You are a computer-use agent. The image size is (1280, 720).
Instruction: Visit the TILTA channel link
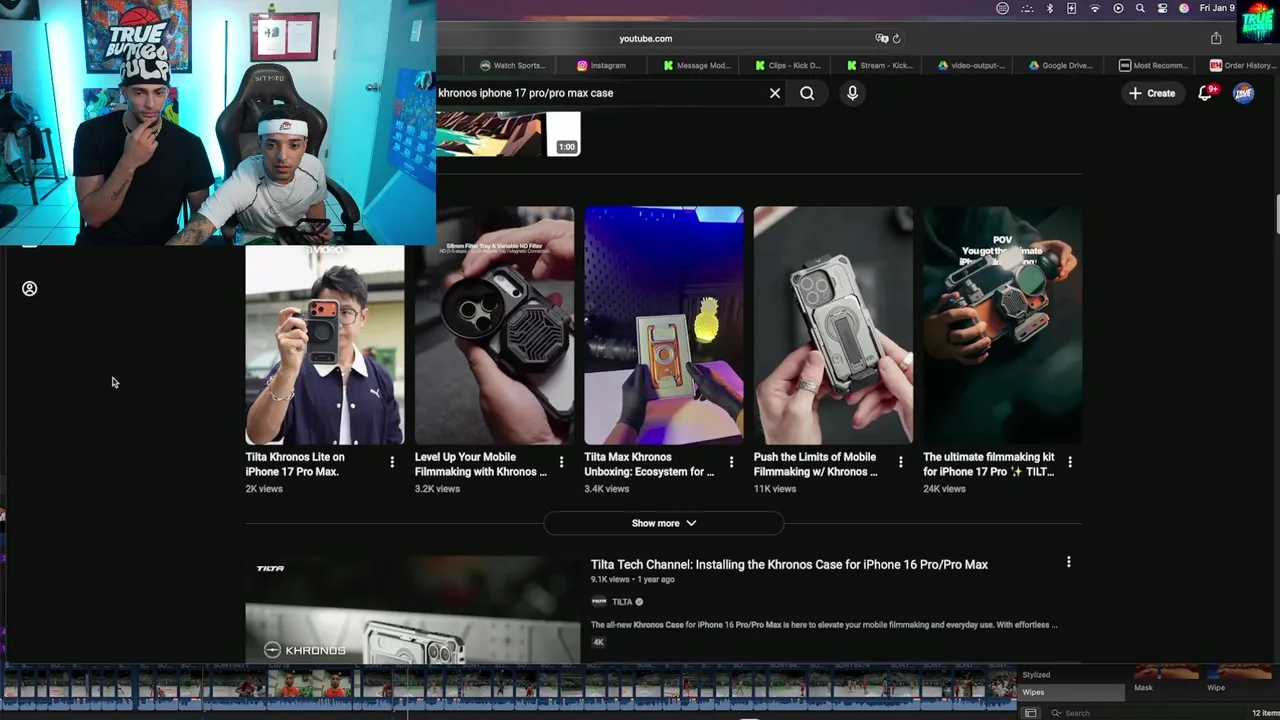coord(622,602)
